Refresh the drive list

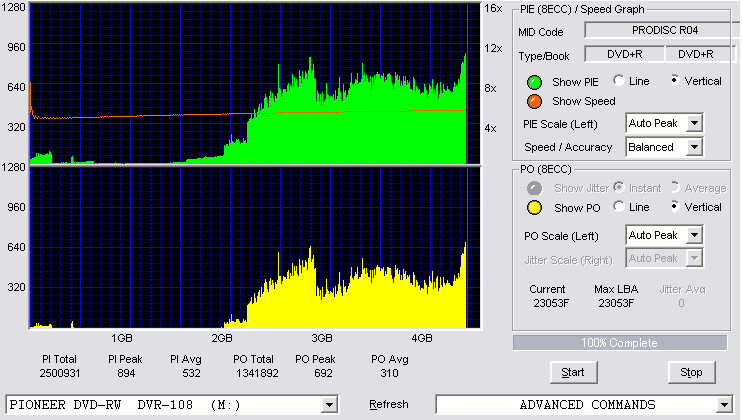tap(389, 405)
